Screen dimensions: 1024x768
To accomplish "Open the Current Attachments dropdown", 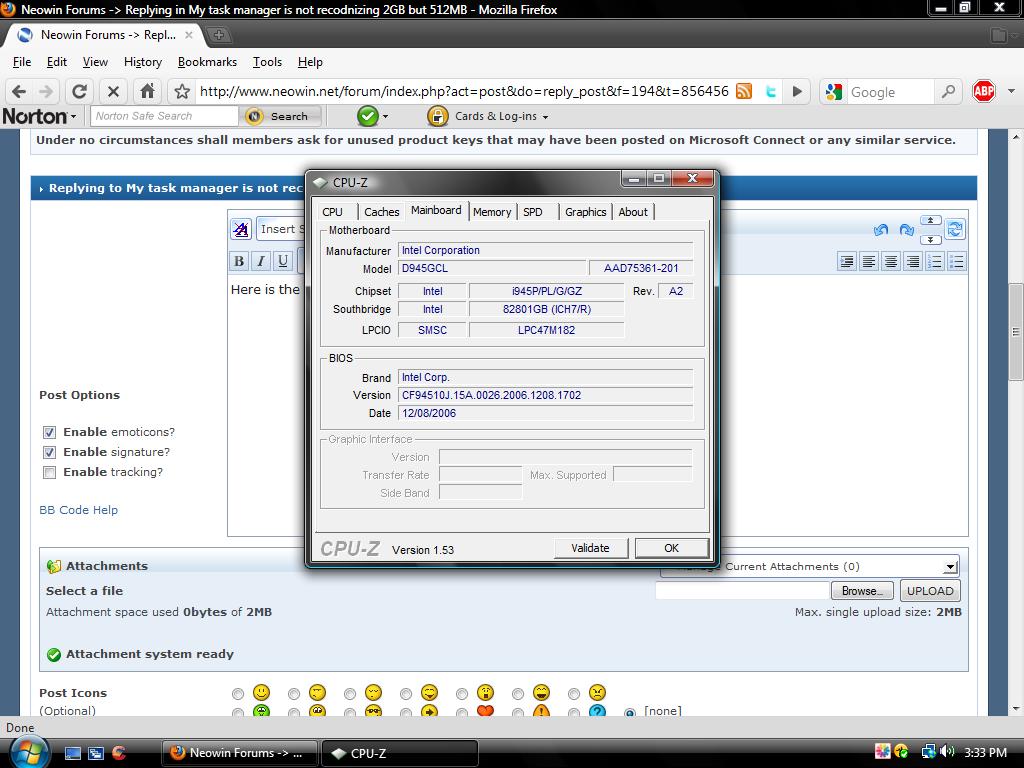I will [x=950, y=566].
